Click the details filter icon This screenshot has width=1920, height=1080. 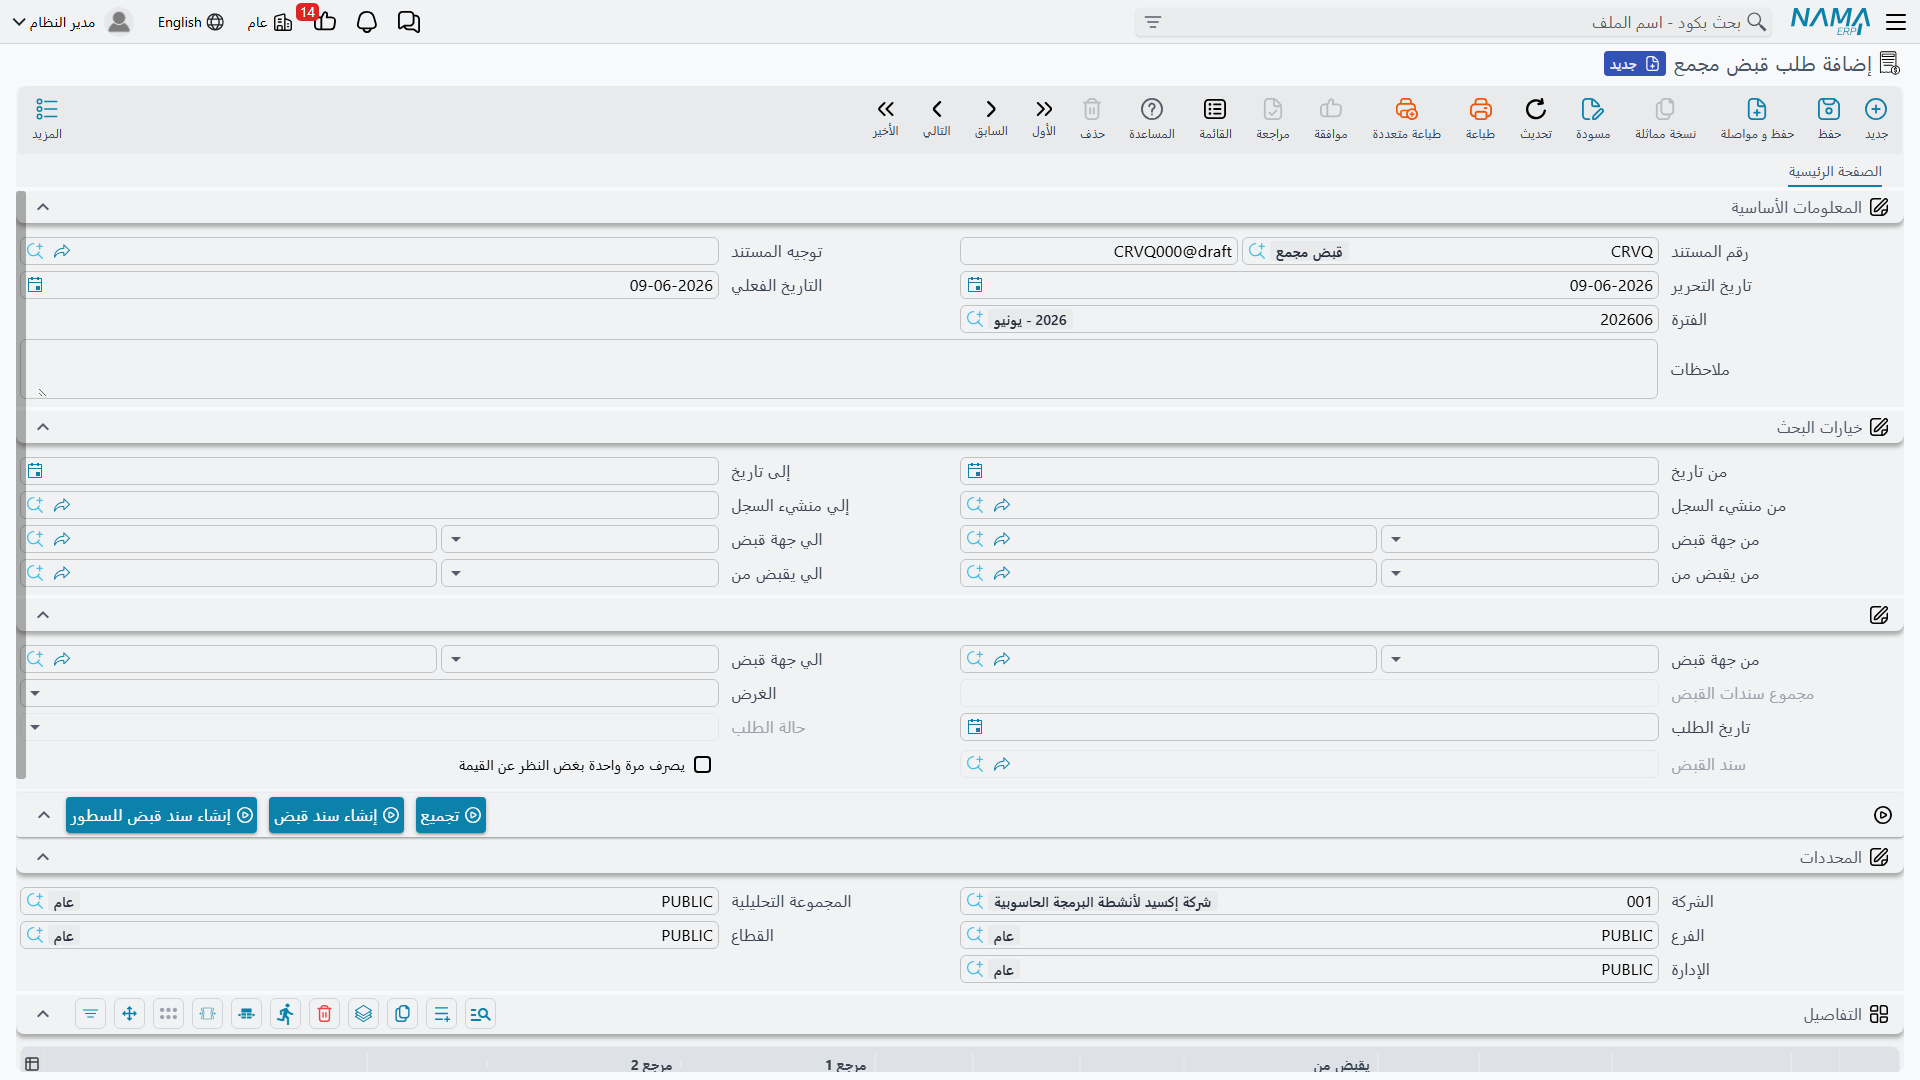[90, 1014]
